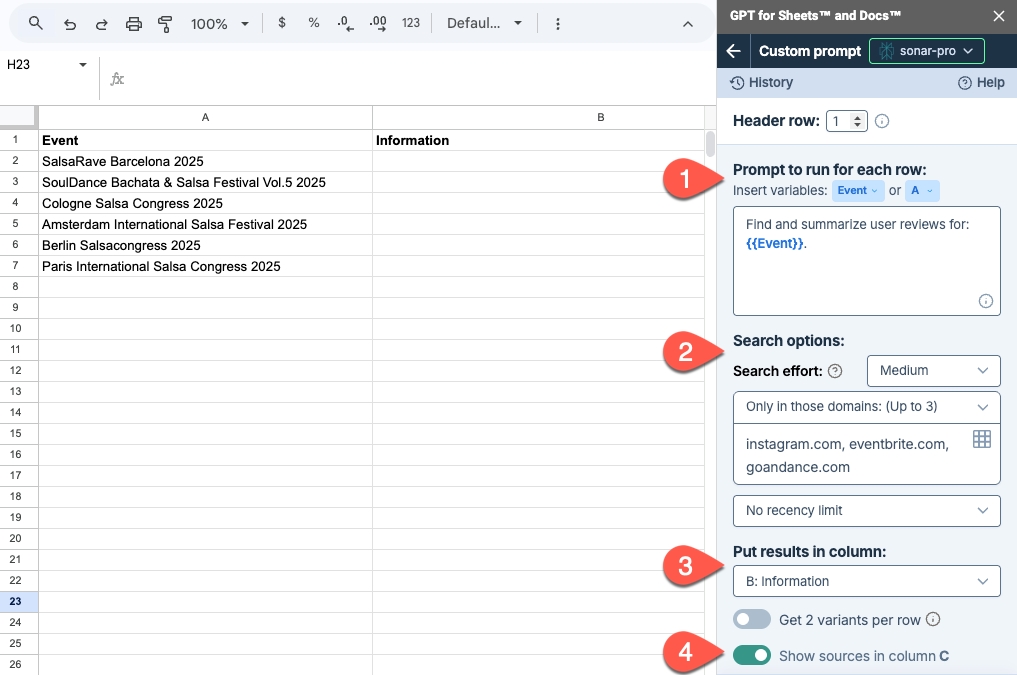The width and height of the screenshot is (1017, 675).
Task: Open the Name box dropdown arrow
Action: pos(82,65)
